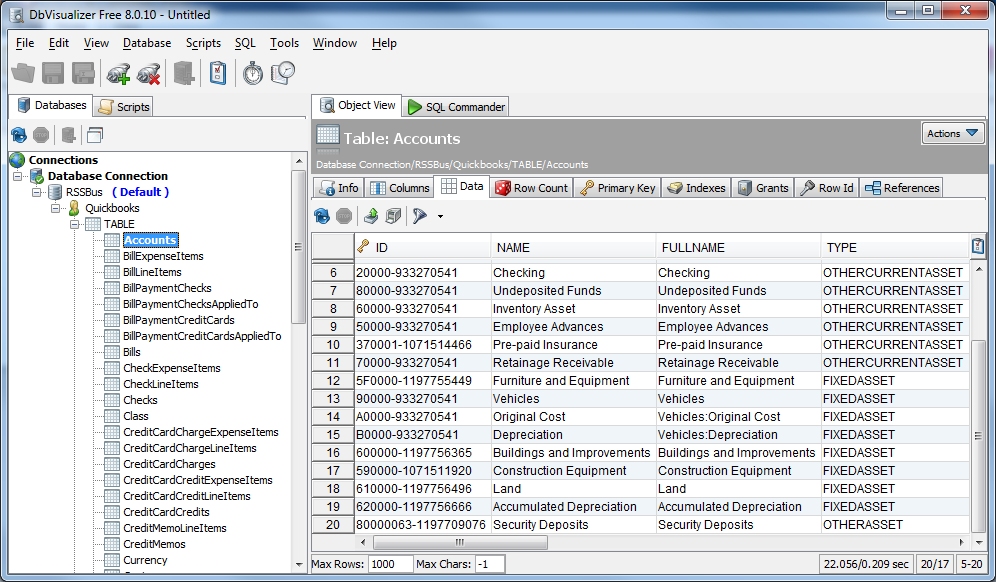This screenshot has height=582, width=996.
Task: Click the Security Deposits name cell
Action: [573, 525]
